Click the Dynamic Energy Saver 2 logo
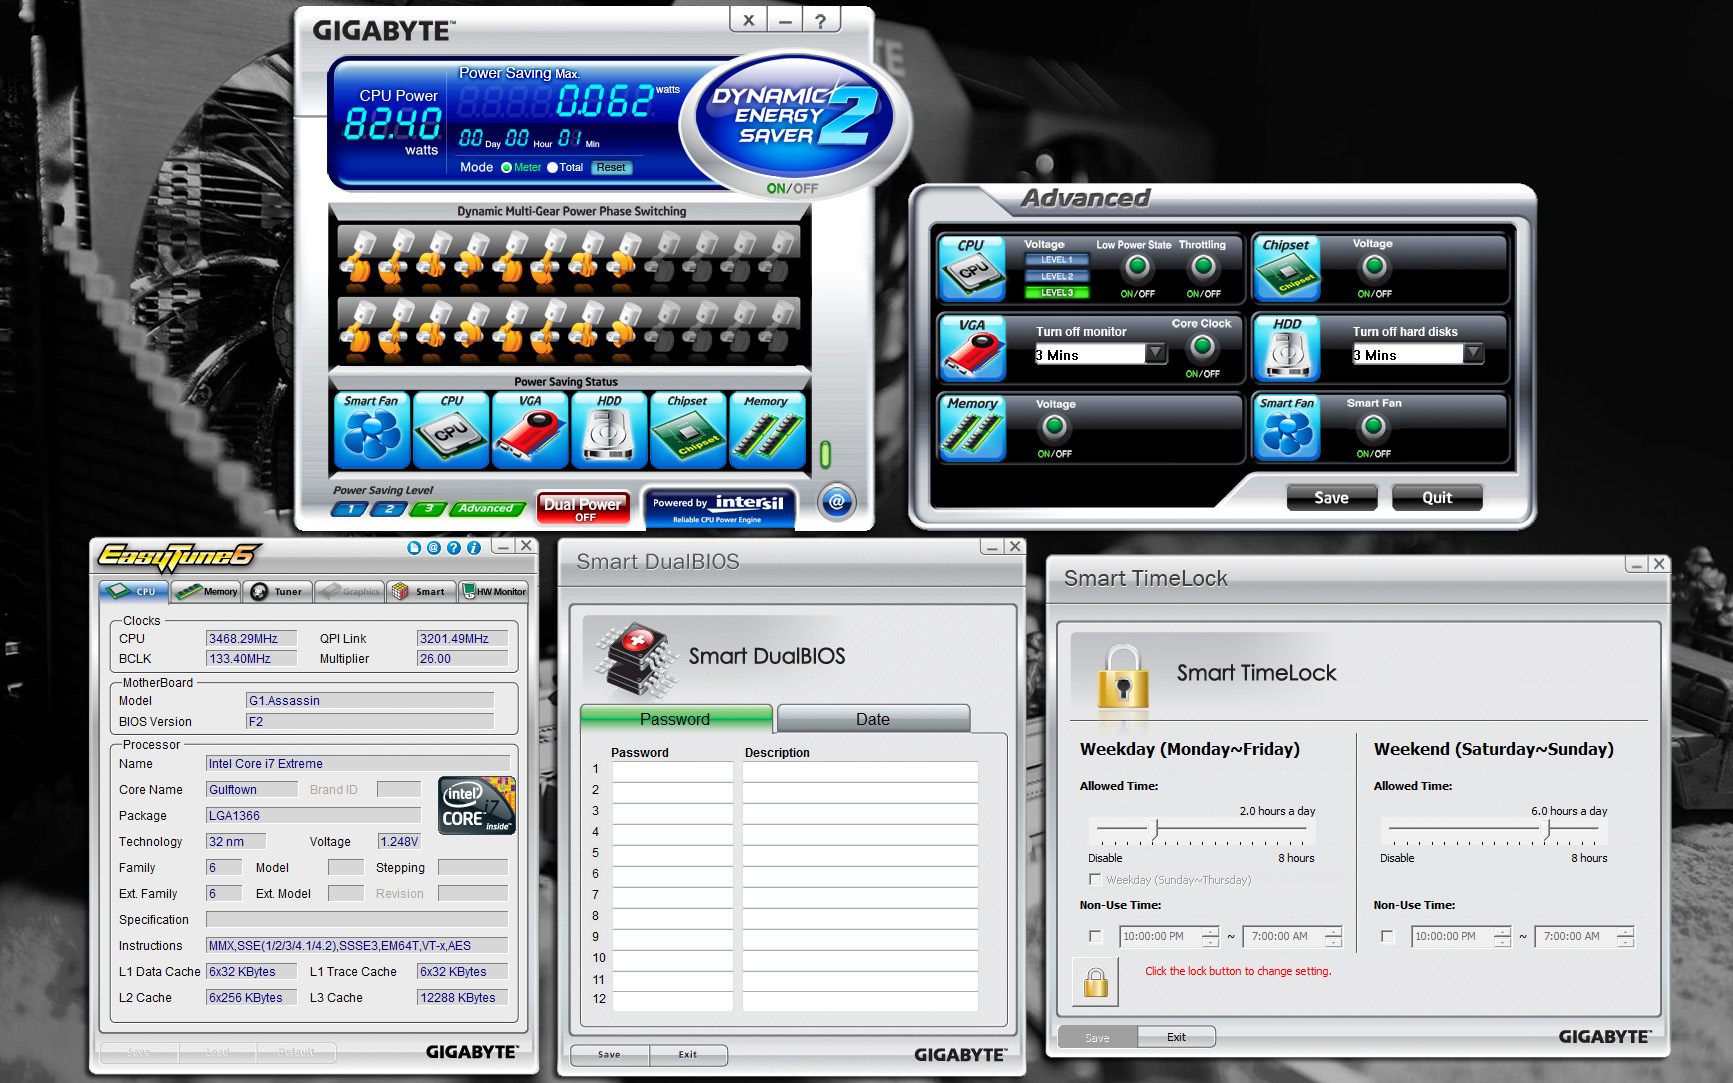Screen dimensions: 1733x1083 click(x=795, y=117)
